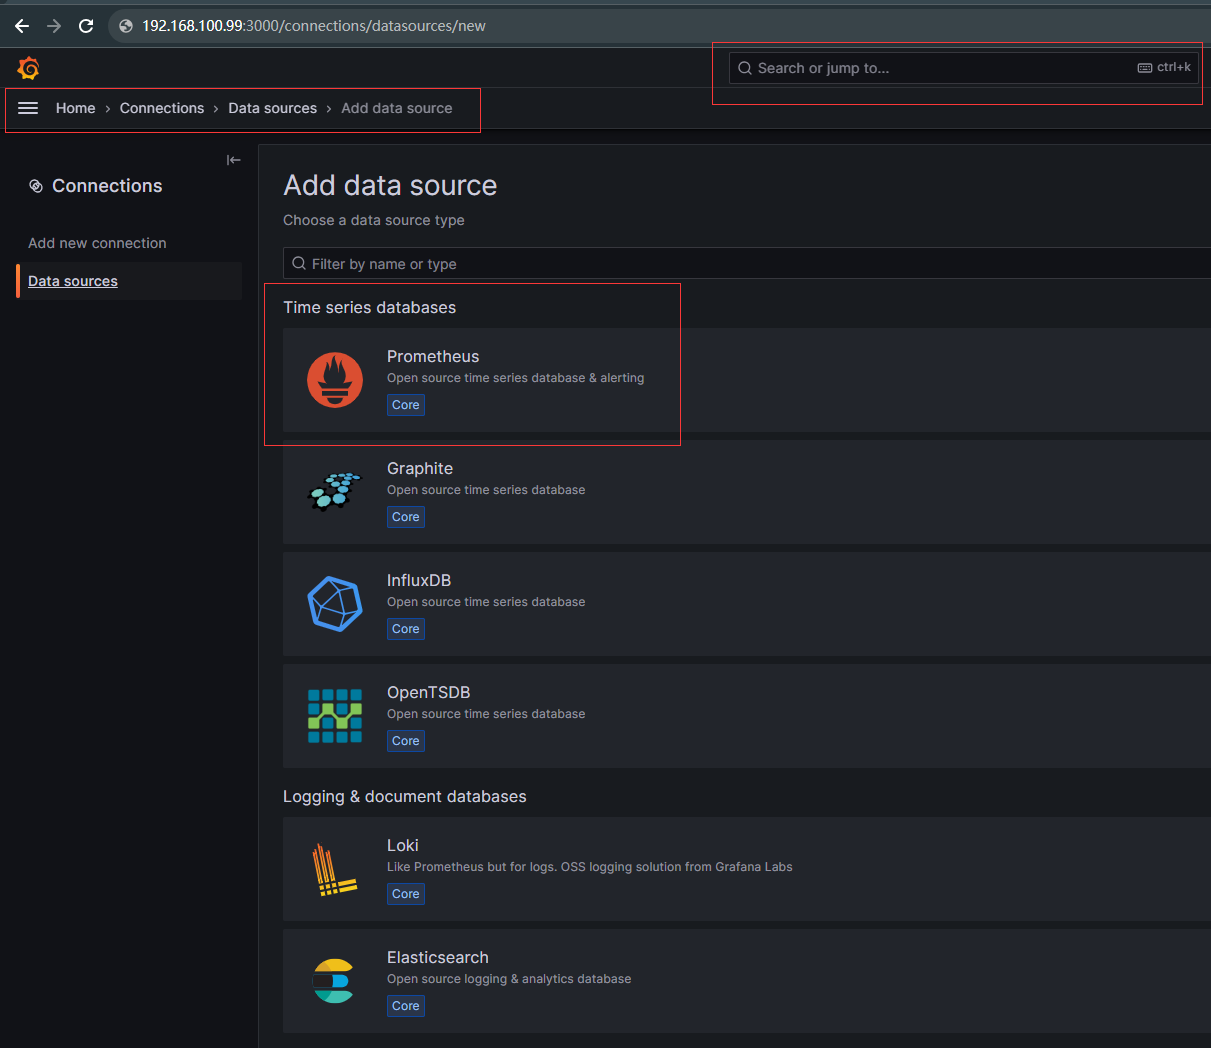Click the Core badge under Graphite

[406, 517]
